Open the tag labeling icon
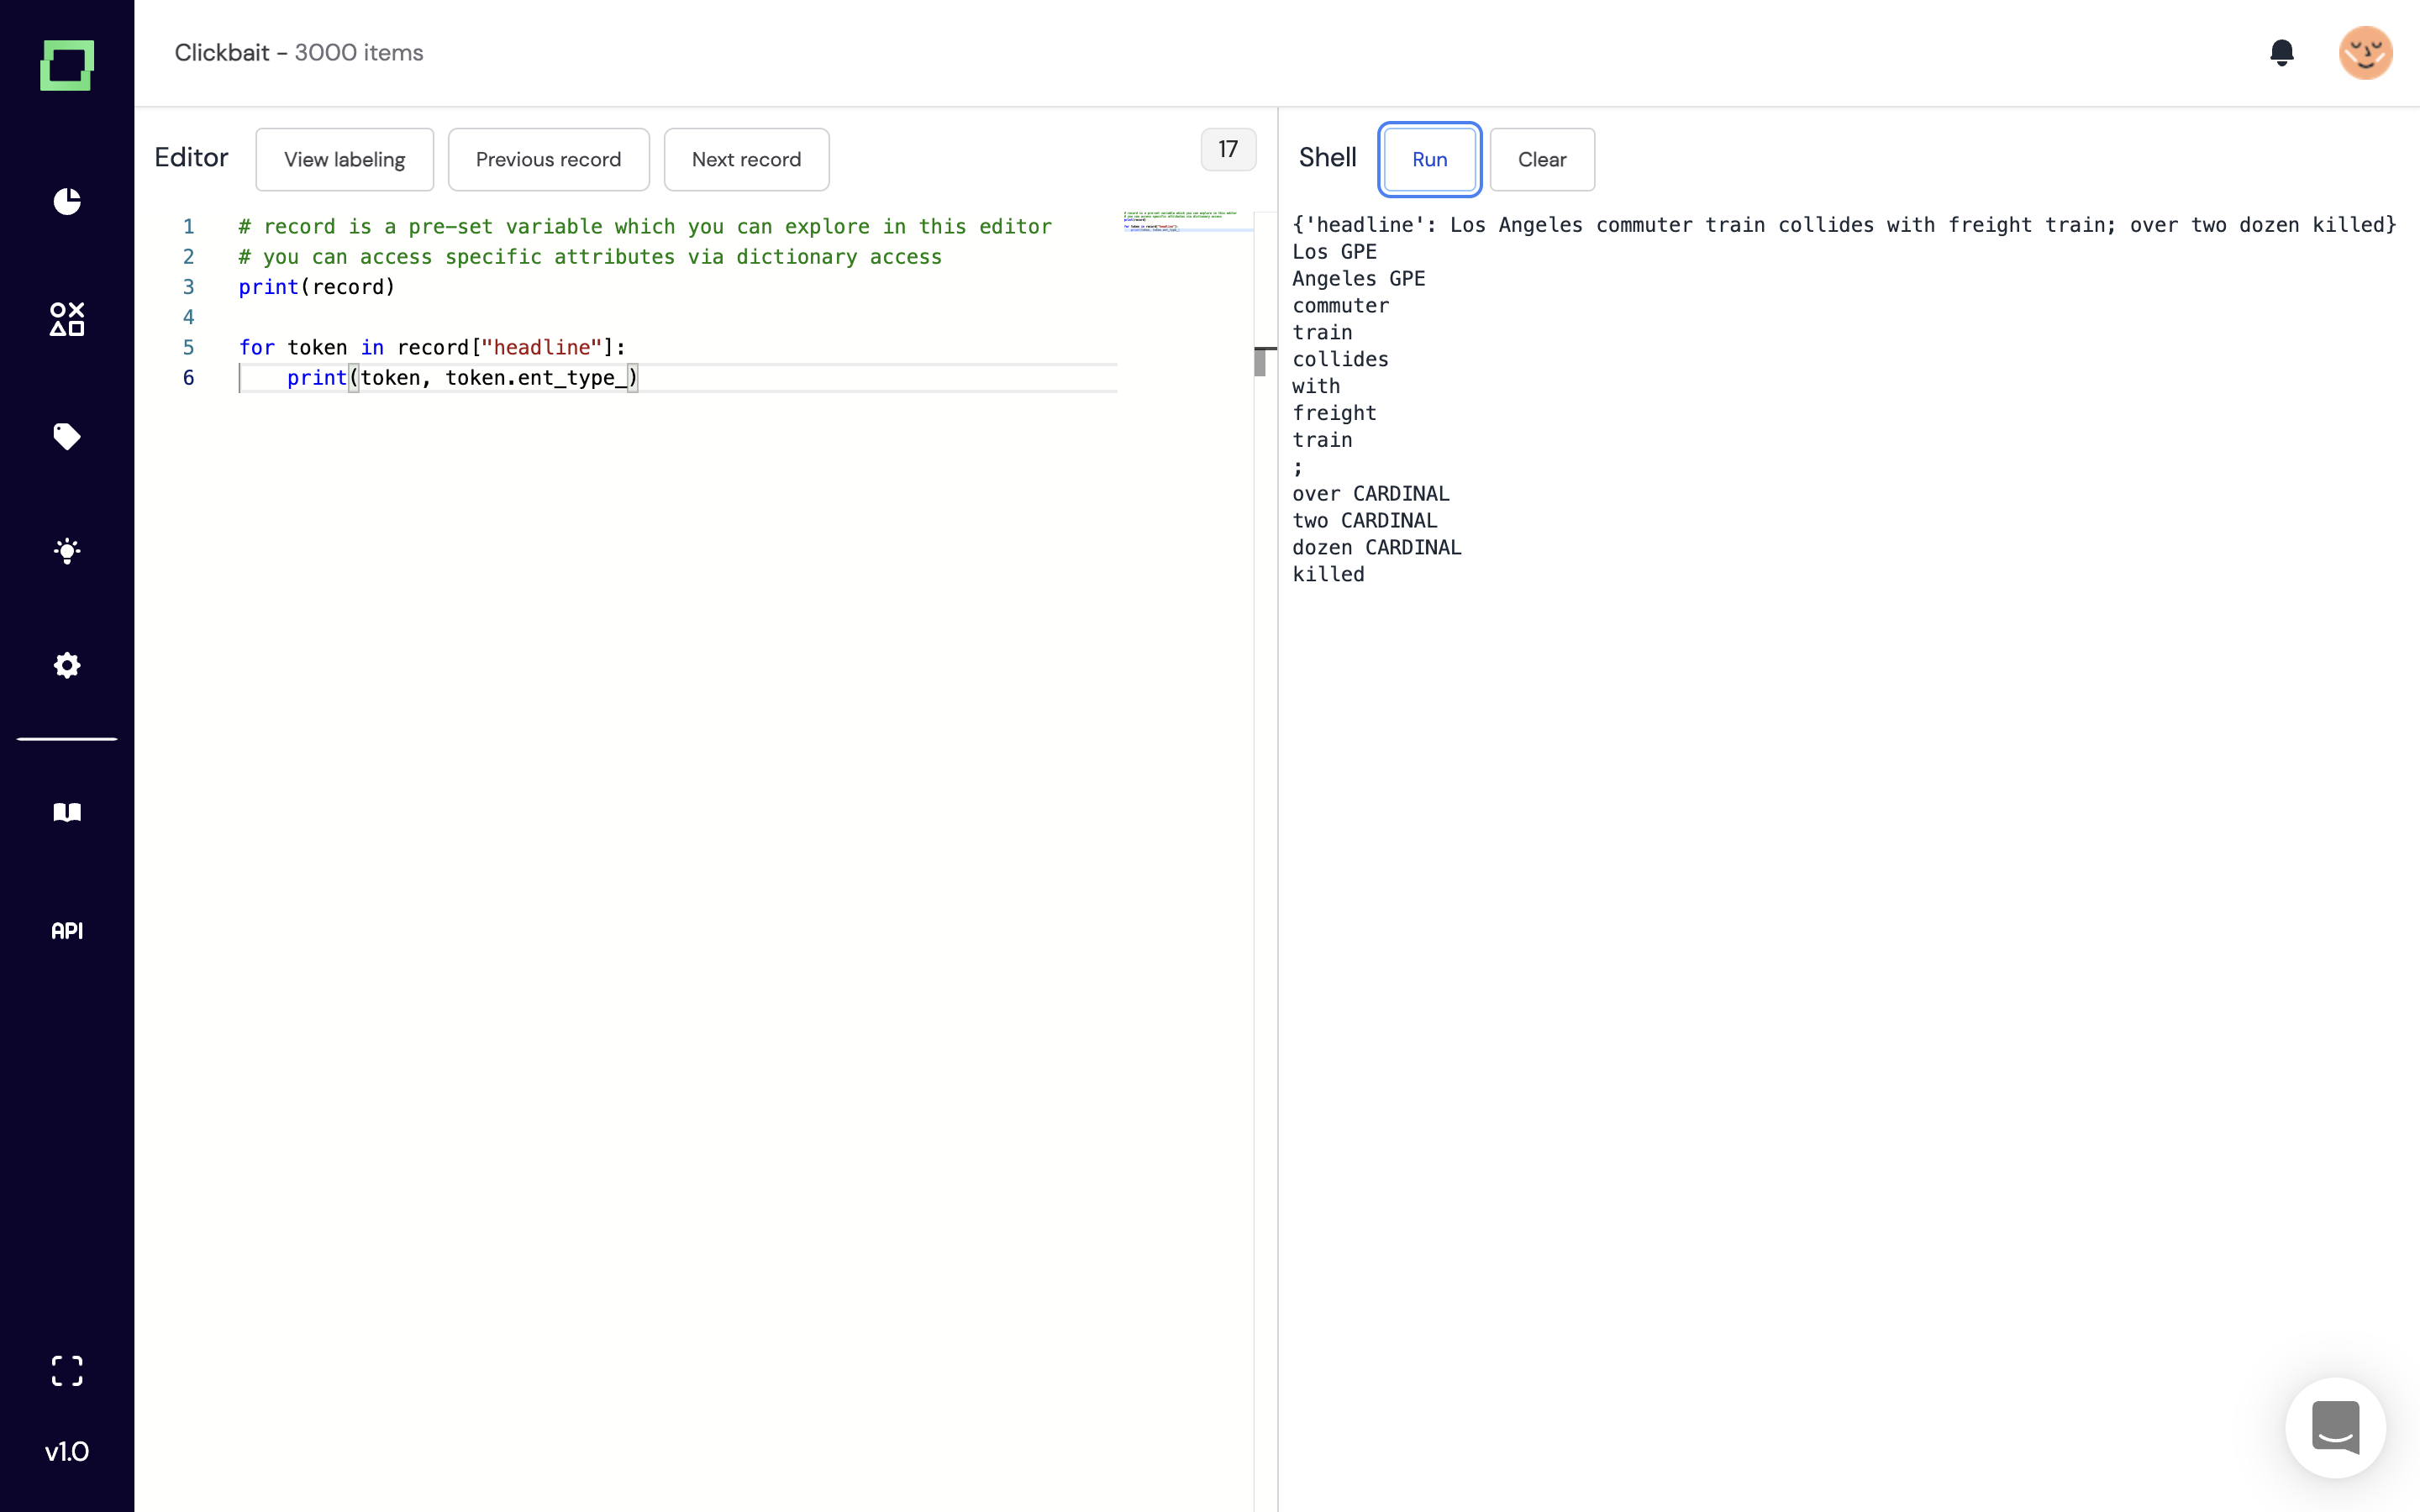The image size is (2420, 1512). [x=67, y=436]
